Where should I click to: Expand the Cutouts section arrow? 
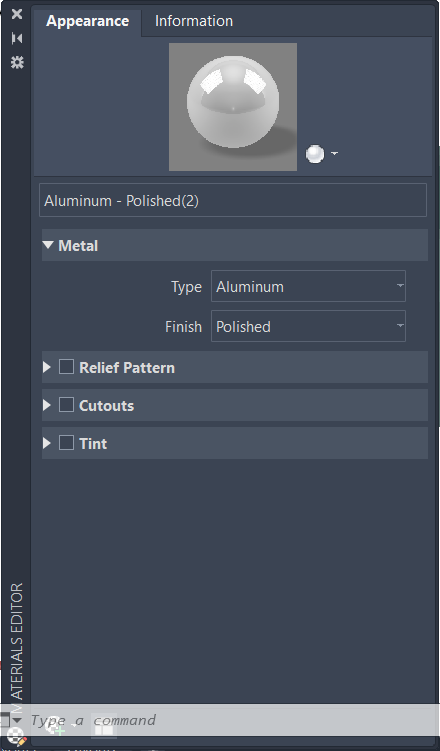point(46,405)
